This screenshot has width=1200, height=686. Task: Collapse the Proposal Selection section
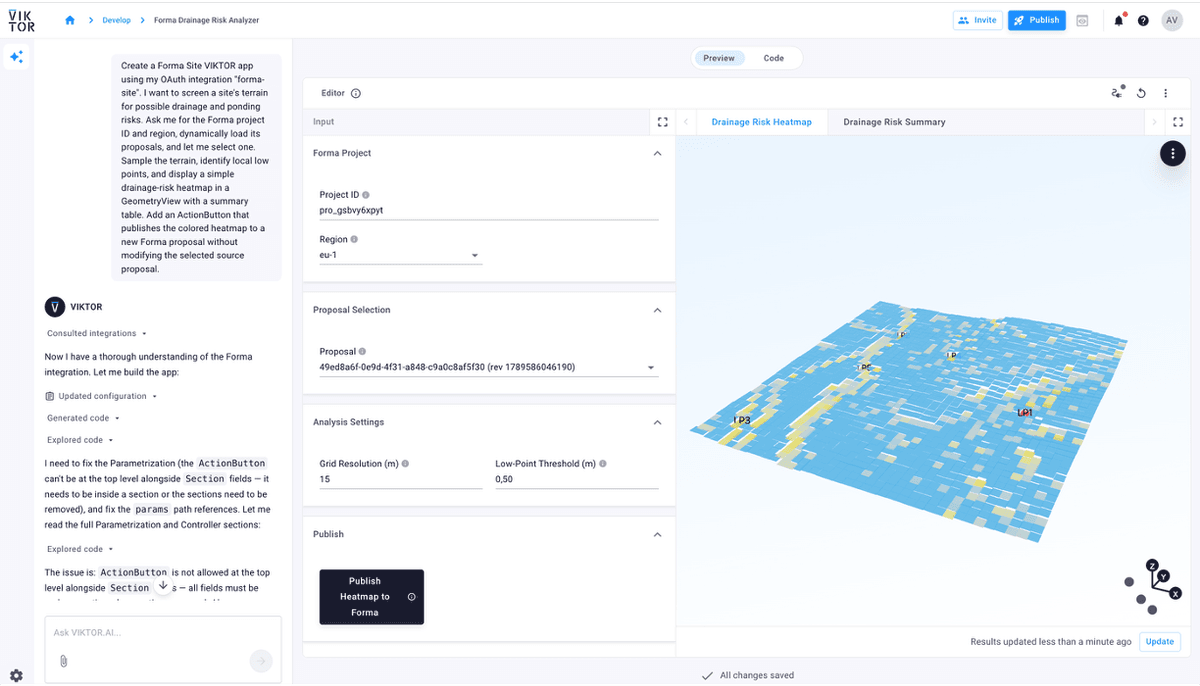click(x=657, y=310)
